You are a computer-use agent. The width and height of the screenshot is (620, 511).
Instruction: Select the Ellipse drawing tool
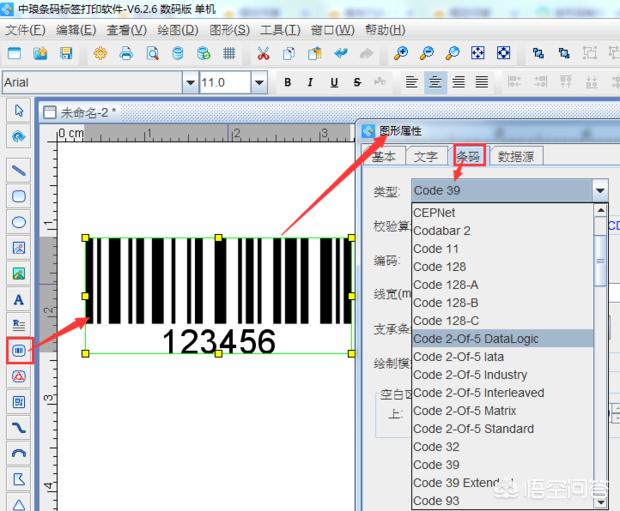(x=19, y=222)
